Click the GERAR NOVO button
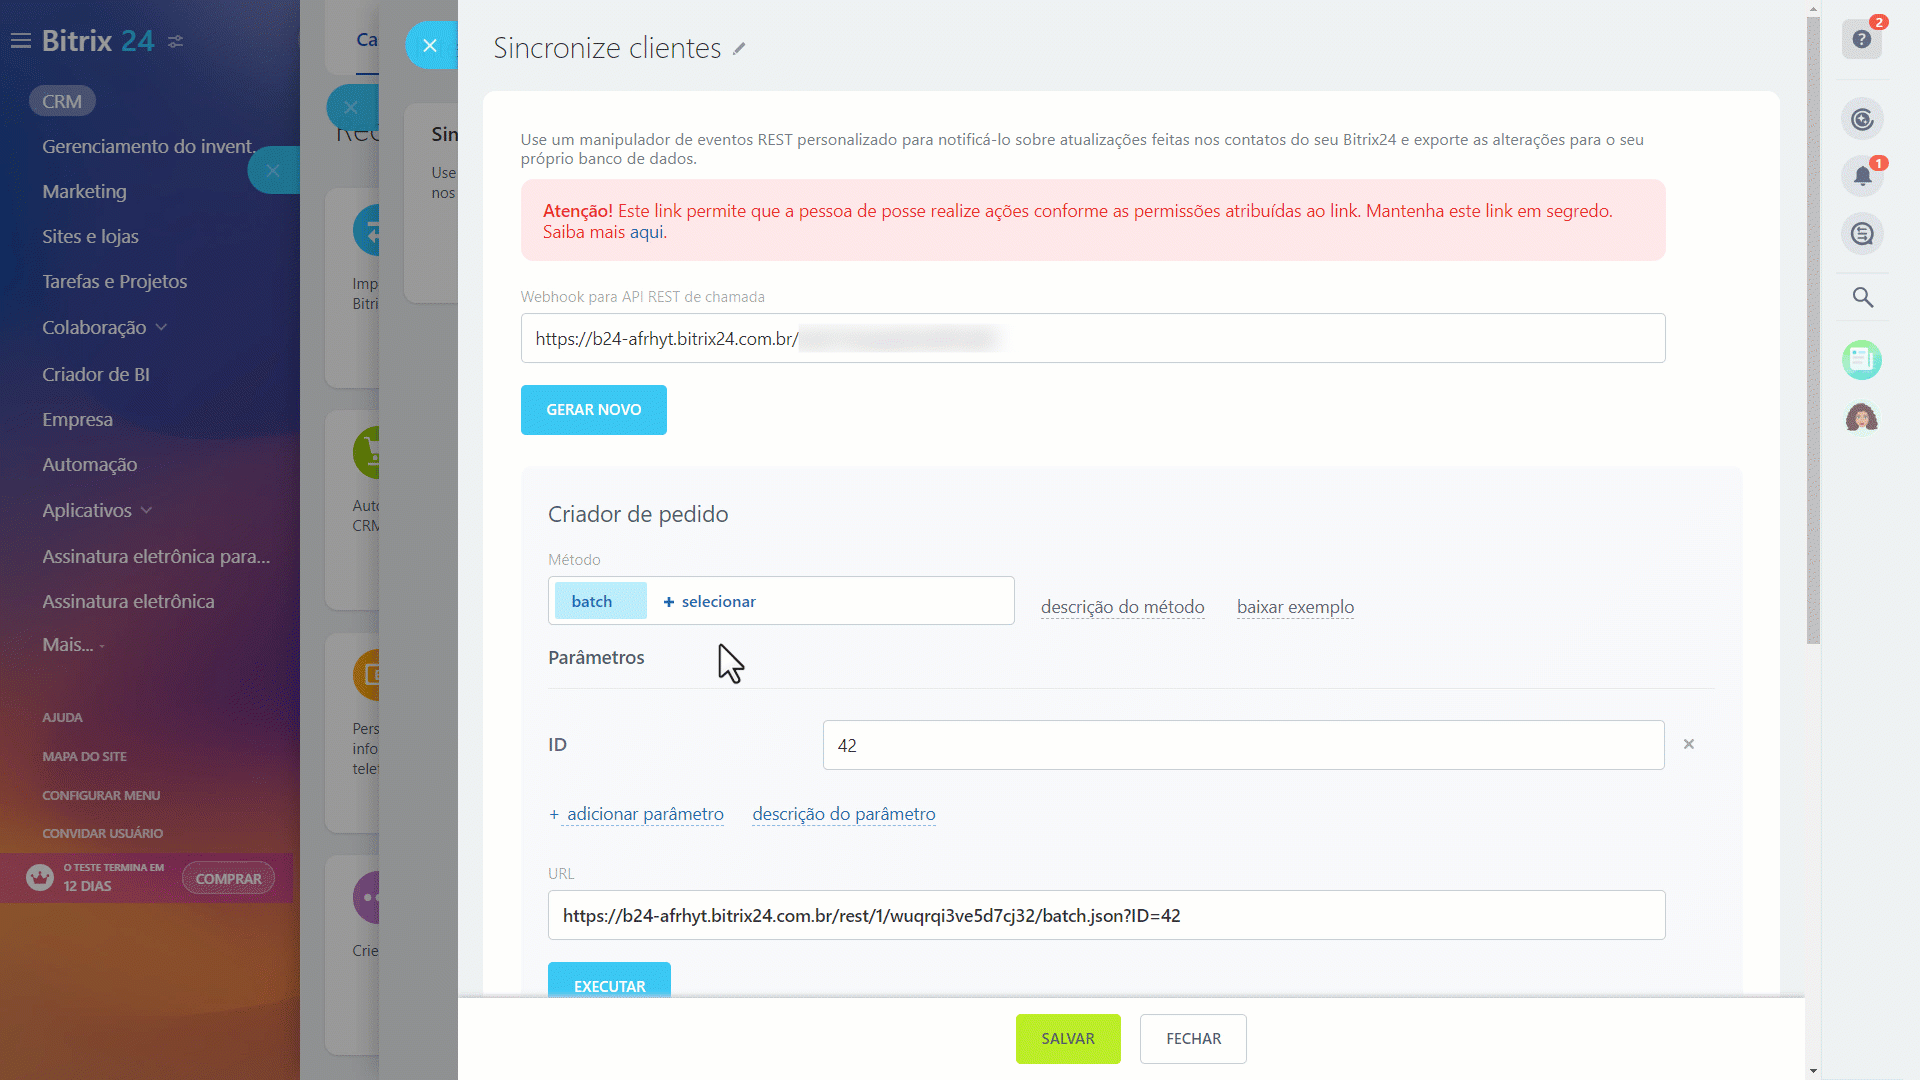1920x1080 pixels. point(593,410)
